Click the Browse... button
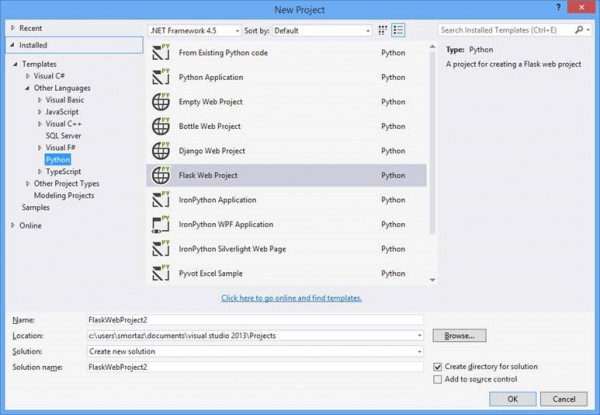Image resolution: width=600 pixels, height=415 pixels. 460,335
